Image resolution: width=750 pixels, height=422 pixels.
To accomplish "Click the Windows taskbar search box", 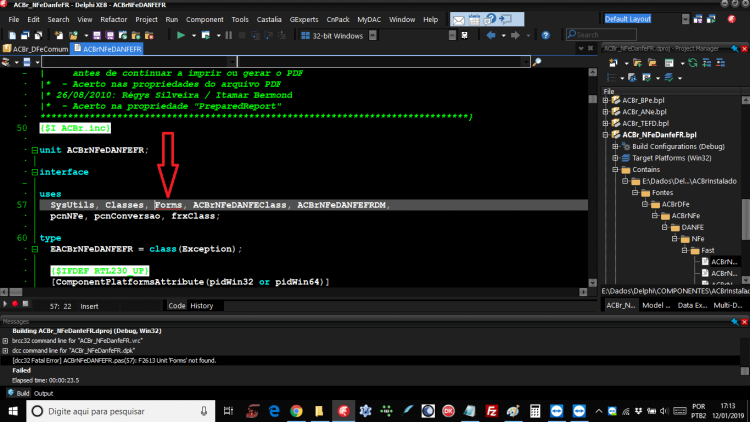I will 120,411.
